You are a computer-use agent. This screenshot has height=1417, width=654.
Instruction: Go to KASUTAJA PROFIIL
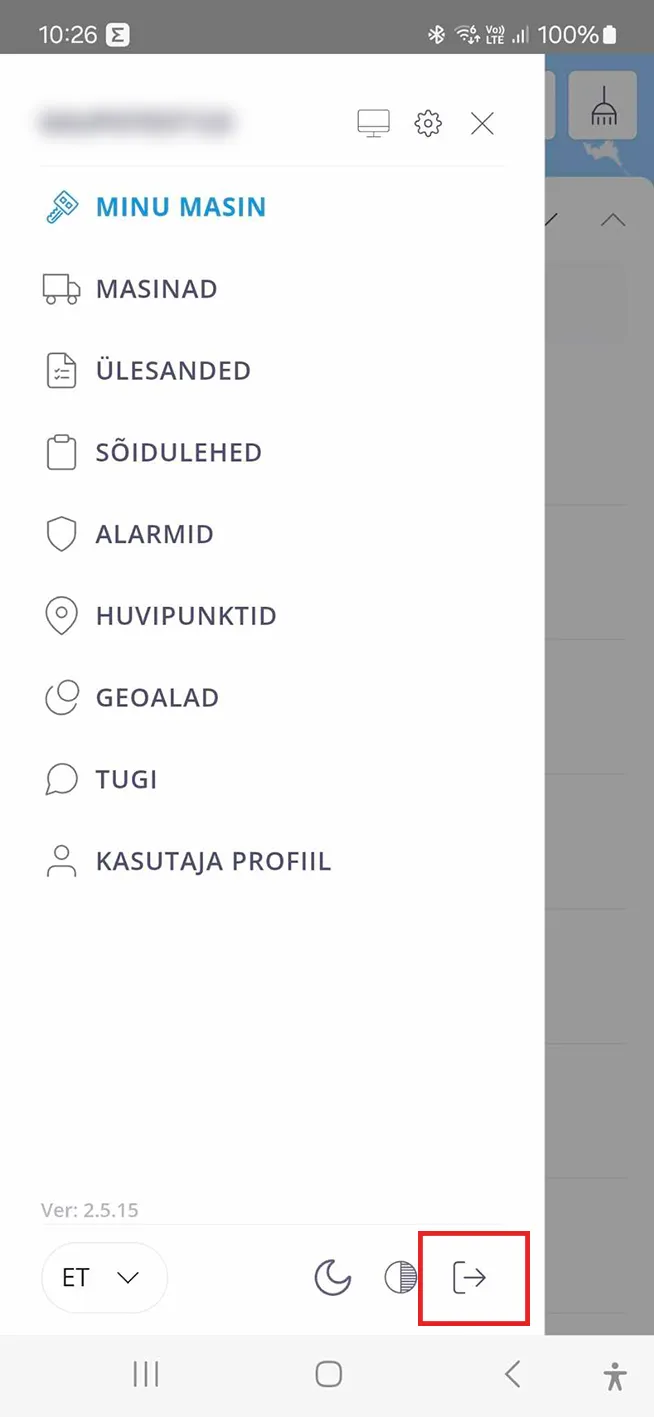click(212, 861)
